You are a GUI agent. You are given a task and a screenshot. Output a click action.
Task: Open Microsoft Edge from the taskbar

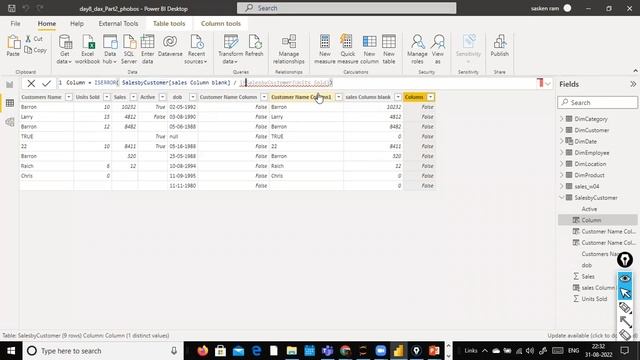pyautogui.click(x=256, y=351)
